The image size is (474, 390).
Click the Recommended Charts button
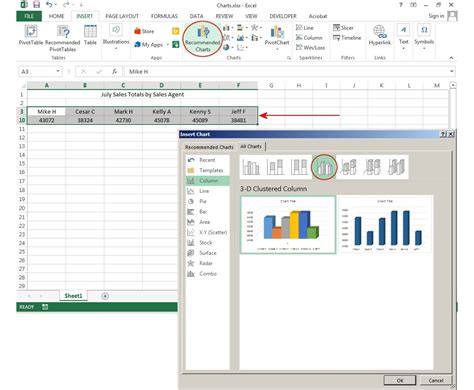[203, 39]
